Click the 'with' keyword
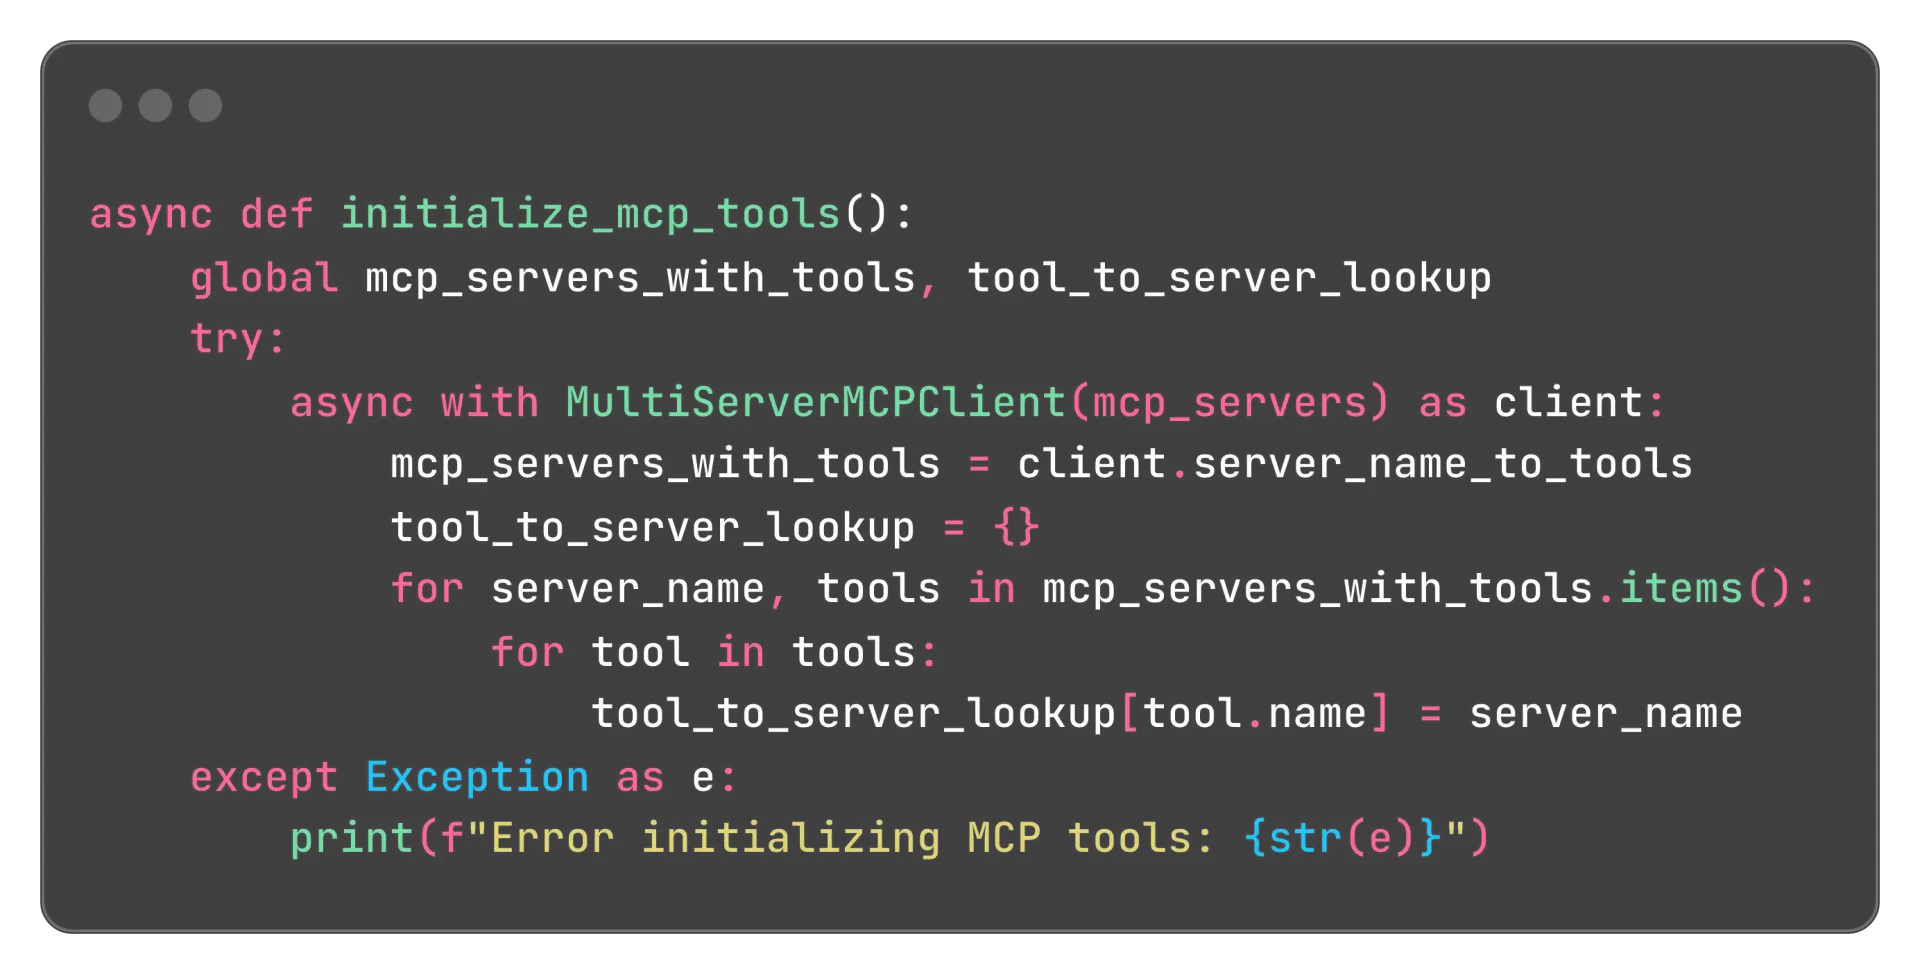 pyautogui.click(x=490, y=402)
